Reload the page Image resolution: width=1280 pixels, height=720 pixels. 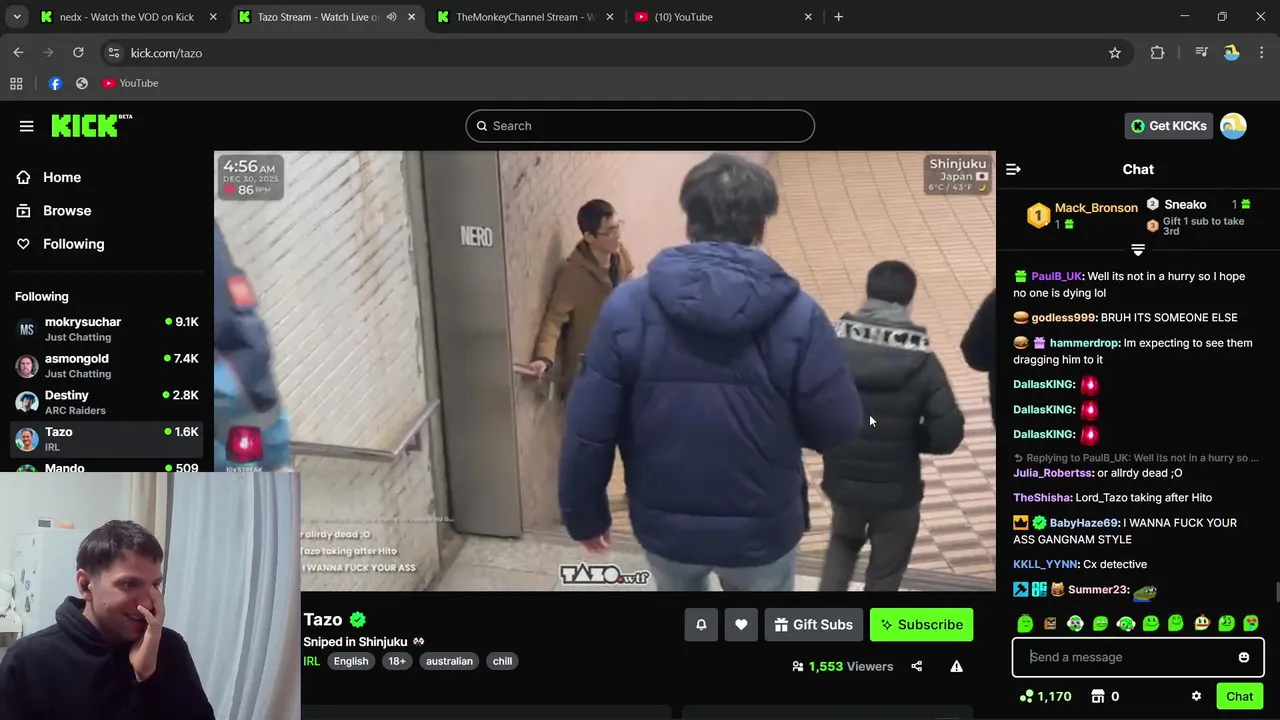(78, 53)
